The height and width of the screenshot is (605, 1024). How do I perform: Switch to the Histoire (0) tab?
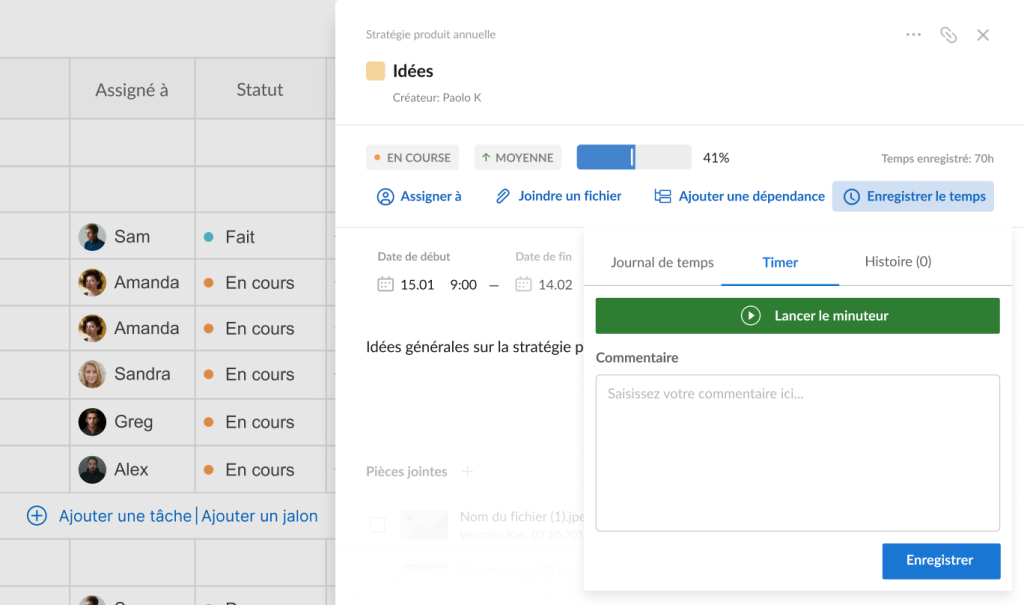pos(898,261)
